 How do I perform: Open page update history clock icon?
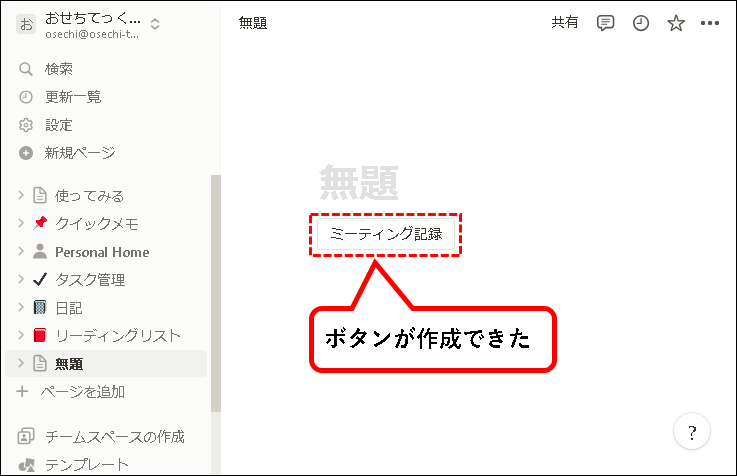(641, 23)
